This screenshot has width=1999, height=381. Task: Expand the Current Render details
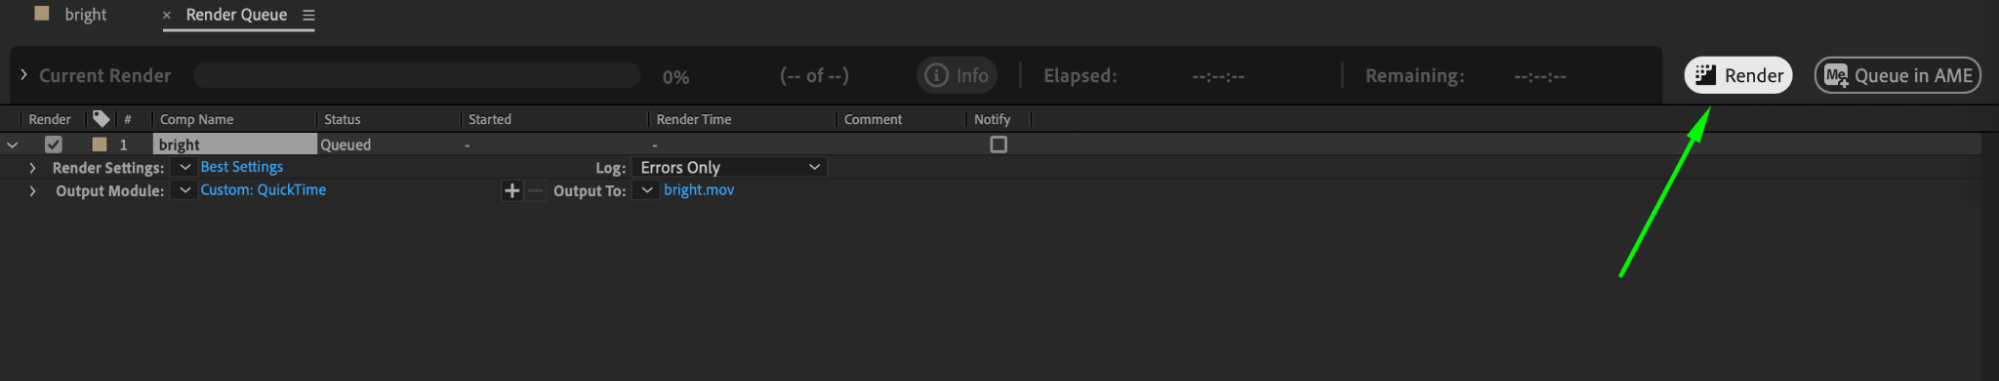(x=24, y=75)
